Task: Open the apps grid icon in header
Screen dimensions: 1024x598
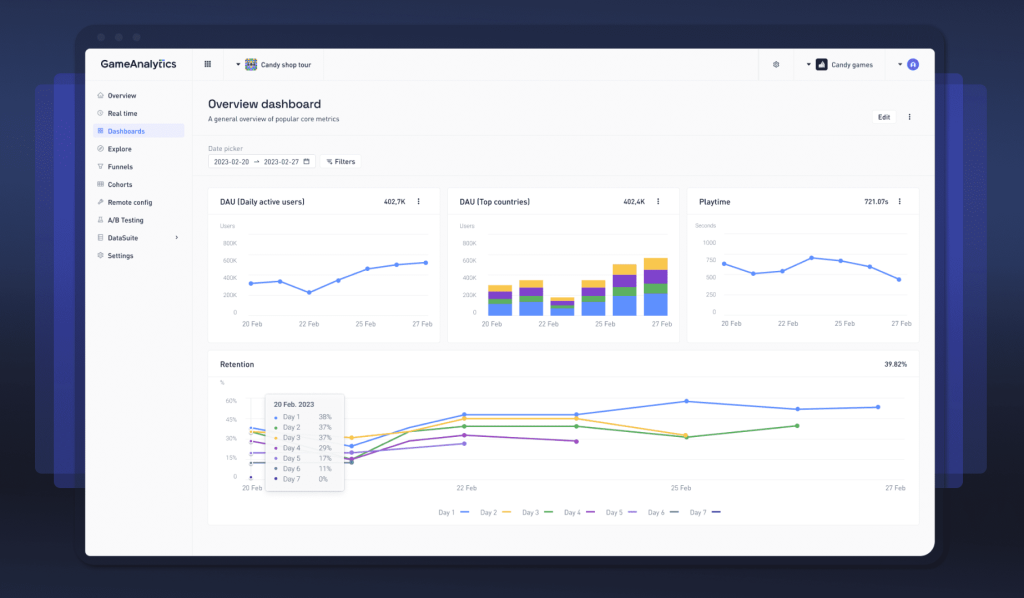Action: [x=207, y=64]
